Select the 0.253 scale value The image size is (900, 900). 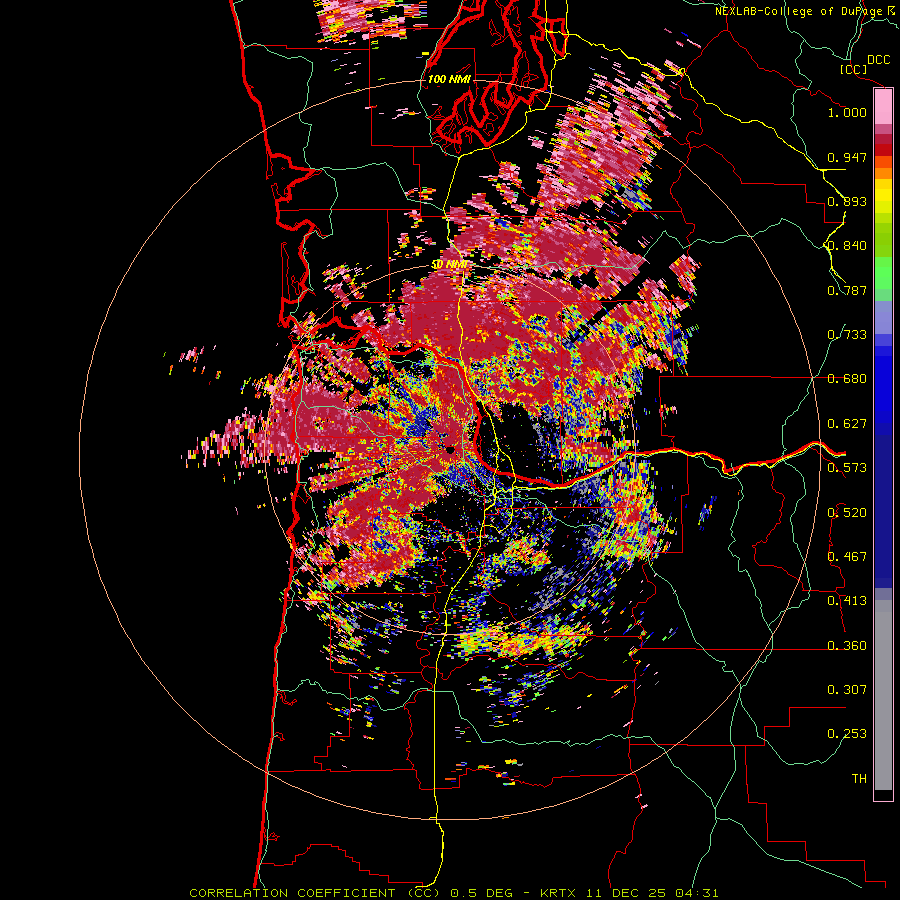coord(847,734)
